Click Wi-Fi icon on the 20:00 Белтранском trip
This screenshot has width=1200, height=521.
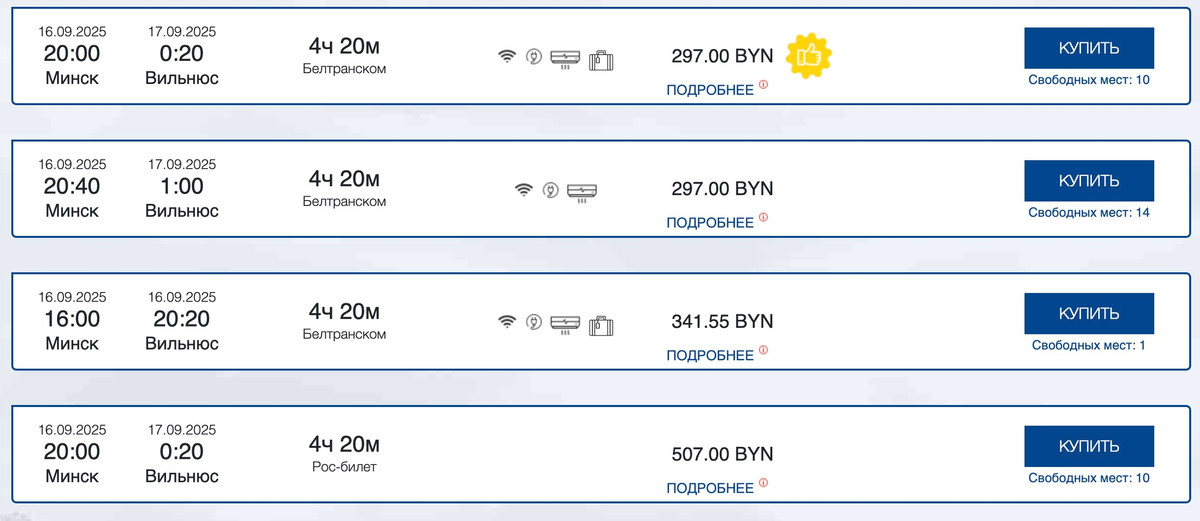click(x=507, y=56)
